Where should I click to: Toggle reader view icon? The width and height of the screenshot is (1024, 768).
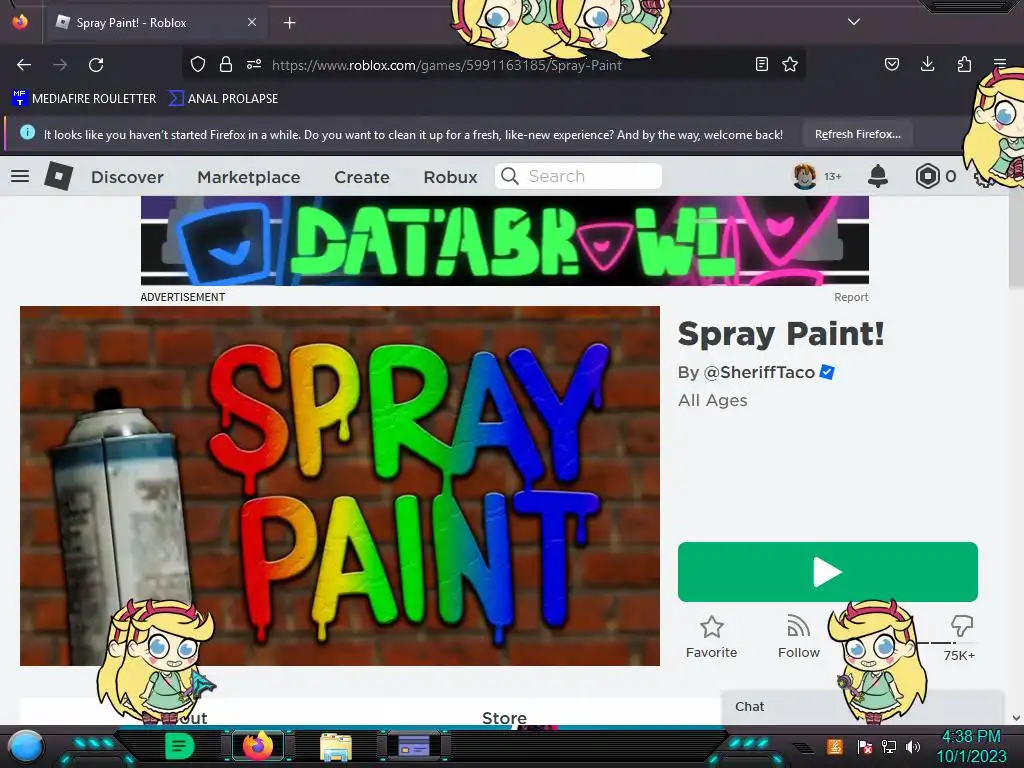[x=761, y=64]
